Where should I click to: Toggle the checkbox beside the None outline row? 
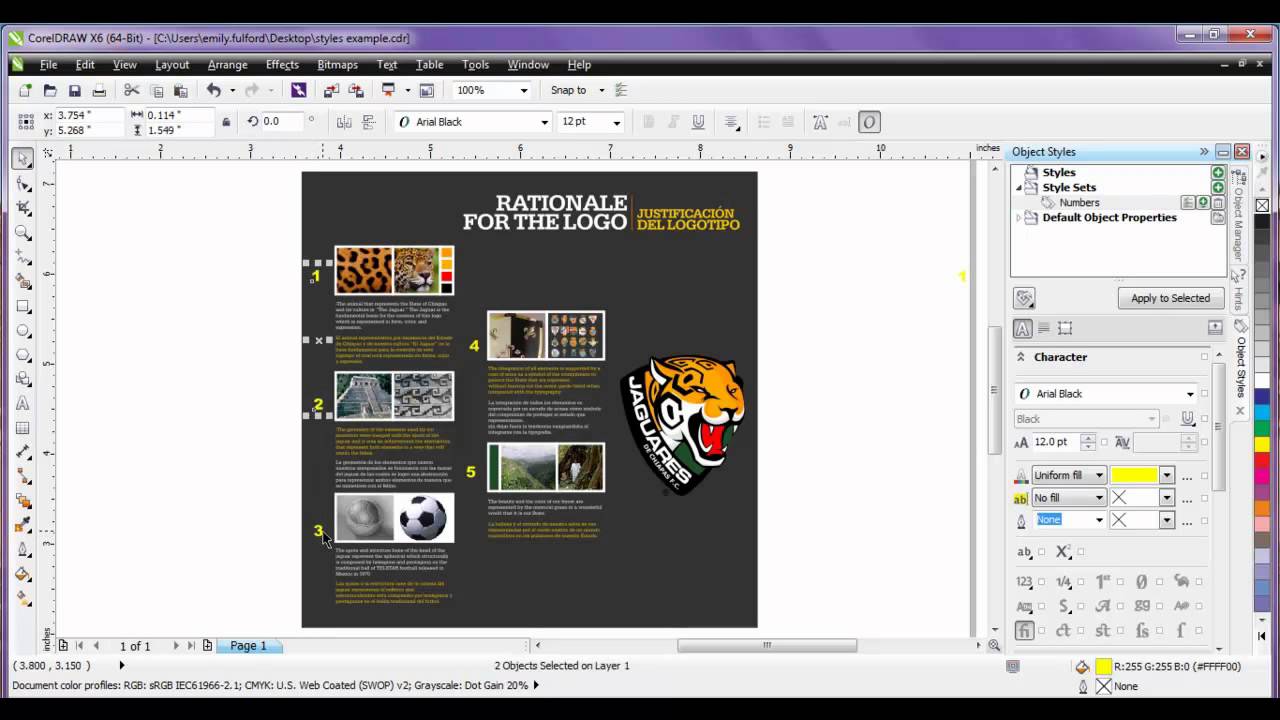(x=1204, y=520)
